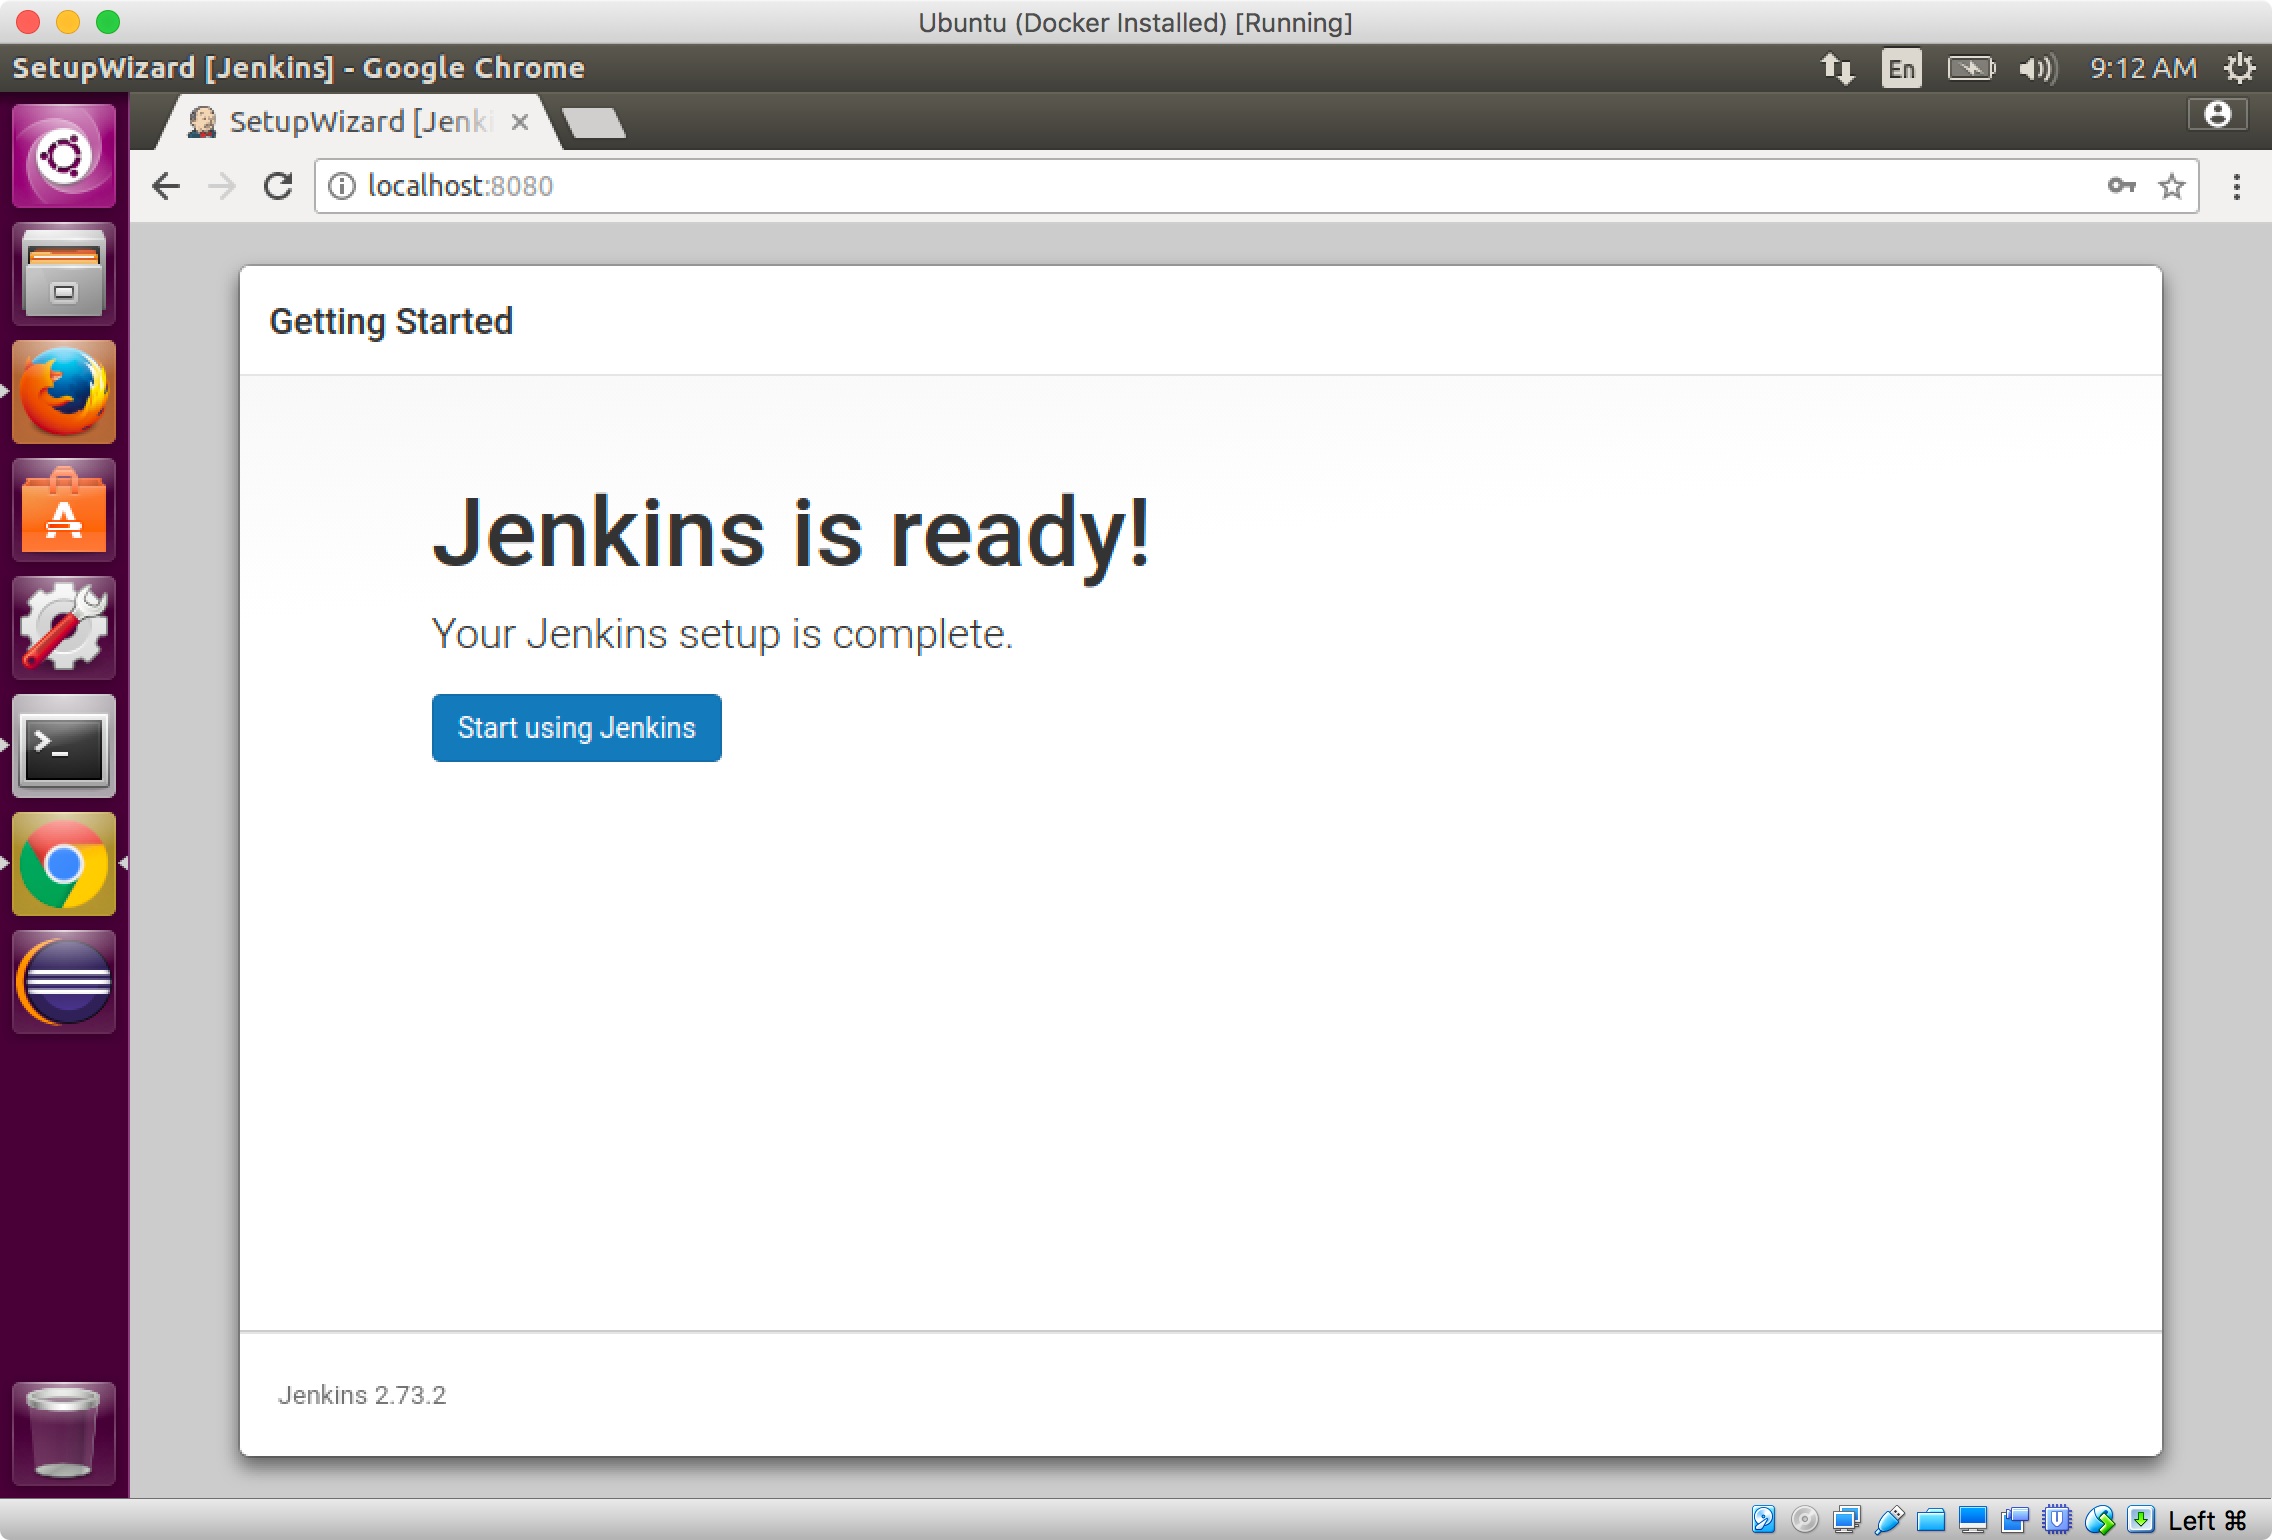The image size is (2272, 1540).
Task: Open the Ubuntu Dash search launcher
Action: [x=64, y=156]
